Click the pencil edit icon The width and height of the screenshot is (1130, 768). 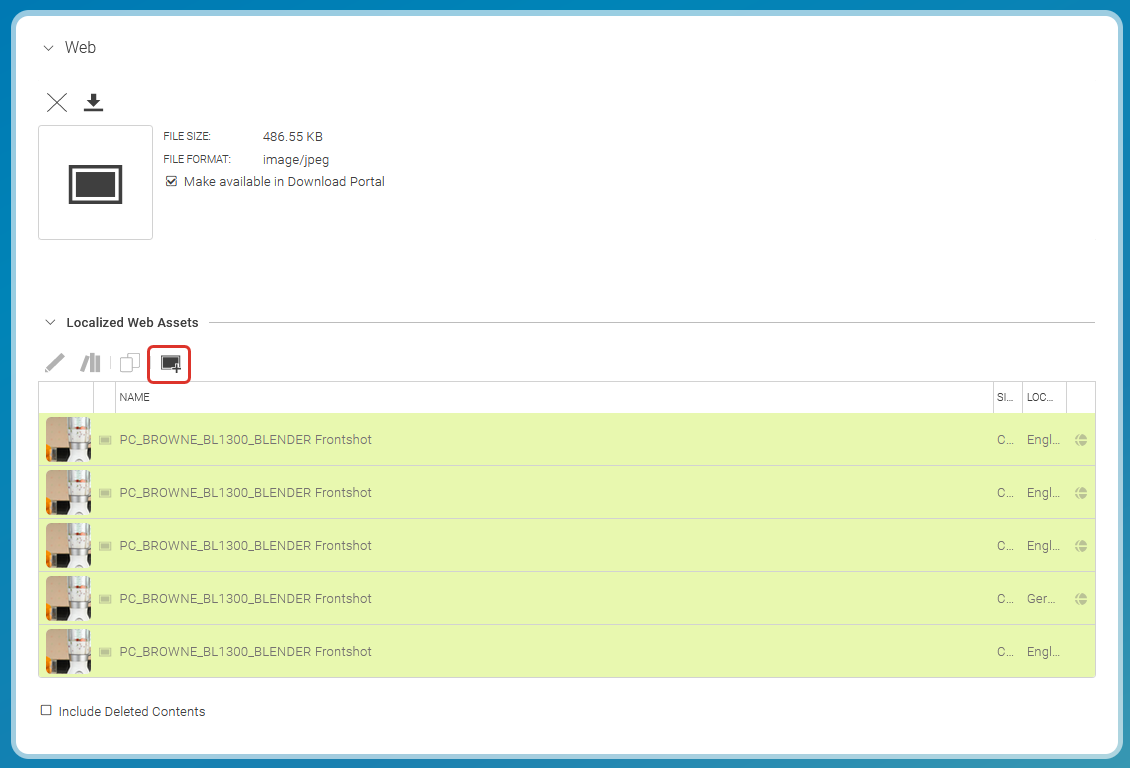click(x=55, y=363)
